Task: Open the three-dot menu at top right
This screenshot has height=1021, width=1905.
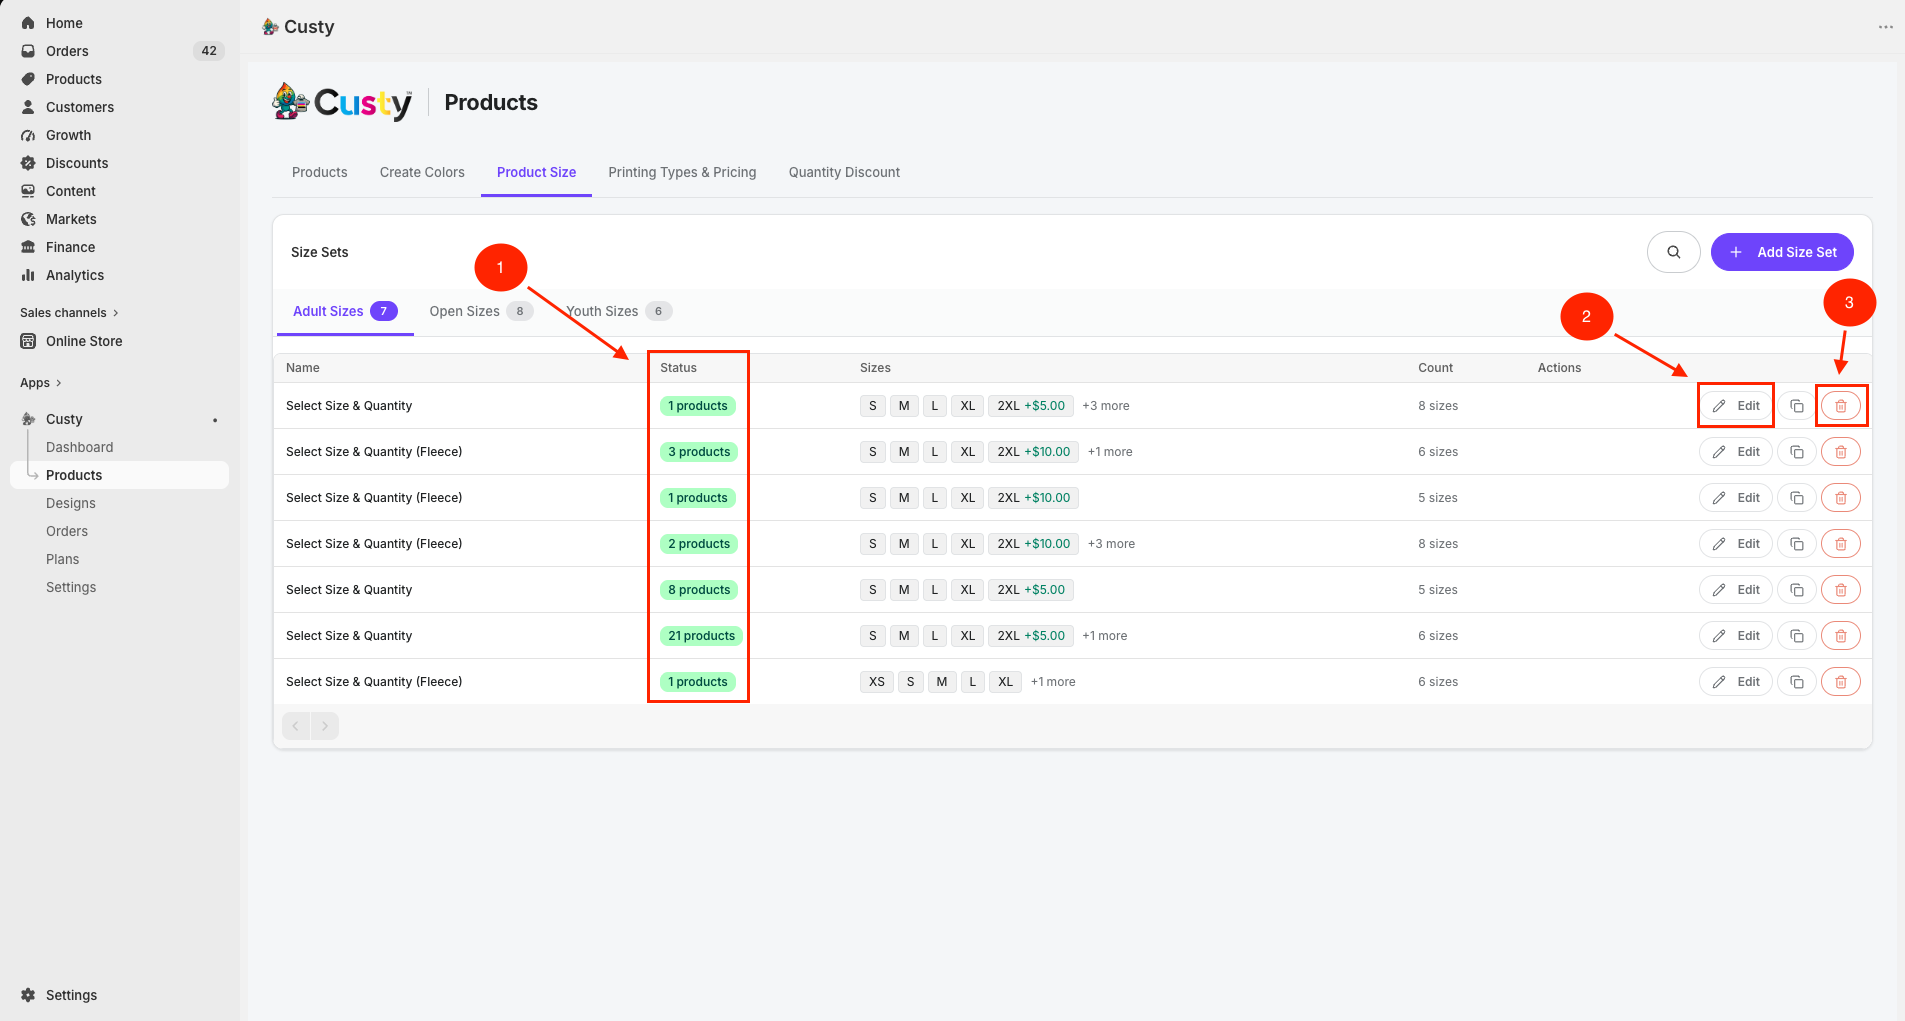Action: coord(1885,27)
